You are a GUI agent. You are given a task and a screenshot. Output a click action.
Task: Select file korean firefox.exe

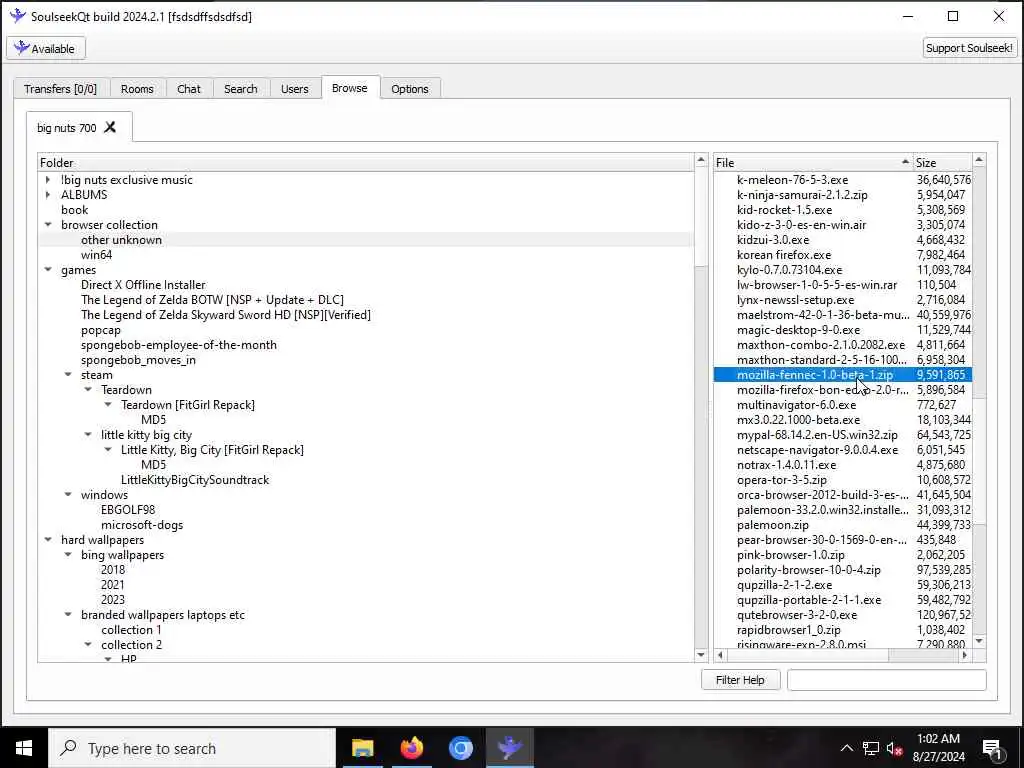(x=784, y=255)
